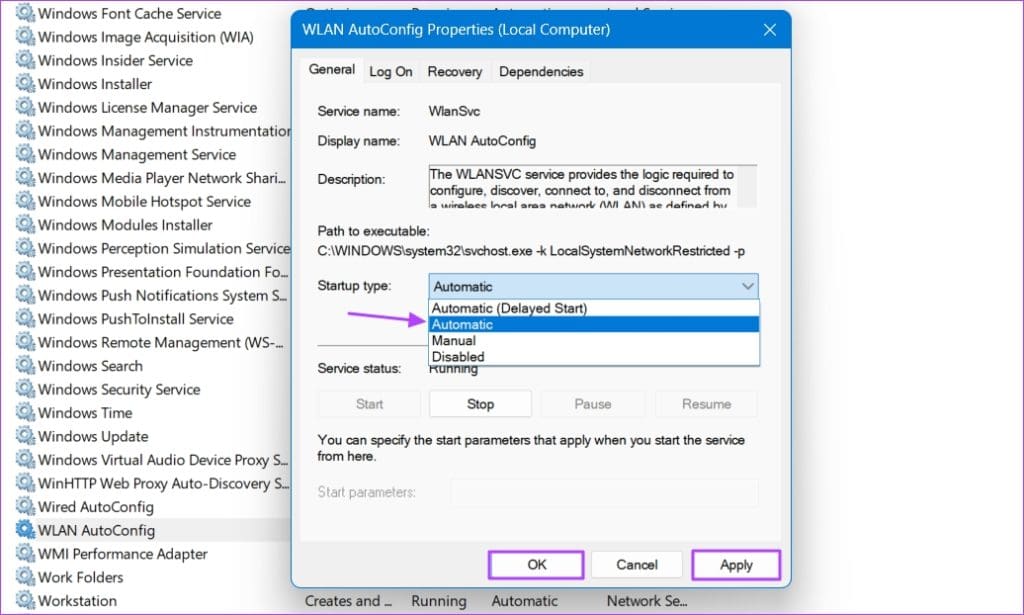Switch to the Recovery tab
This screenshot has height=615, width=1024.
point(455,71)
